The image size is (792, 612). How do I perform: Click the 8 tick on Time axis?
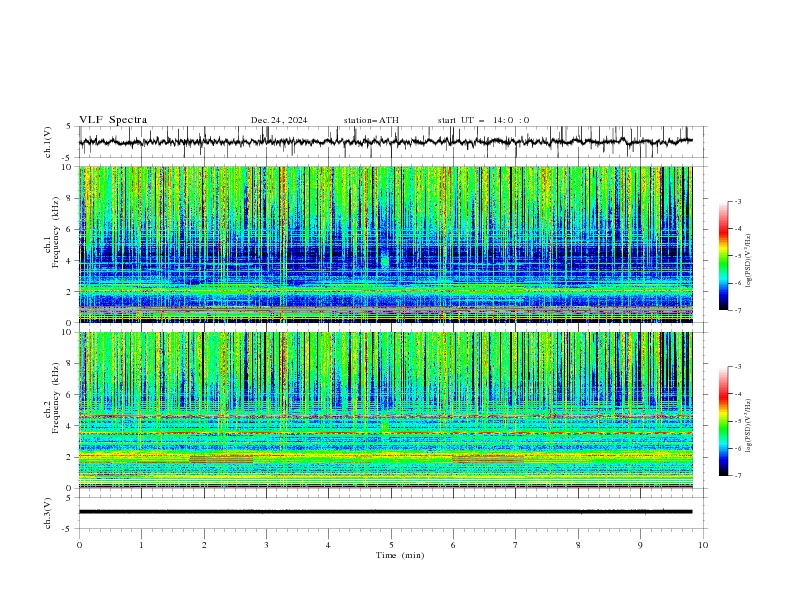click(x=578, y=545)
